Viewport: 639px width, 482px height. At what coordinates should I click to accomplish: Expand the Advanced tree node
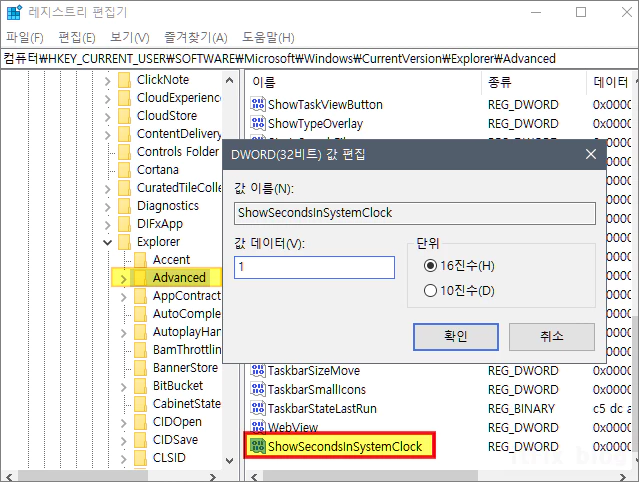point(123,279)
